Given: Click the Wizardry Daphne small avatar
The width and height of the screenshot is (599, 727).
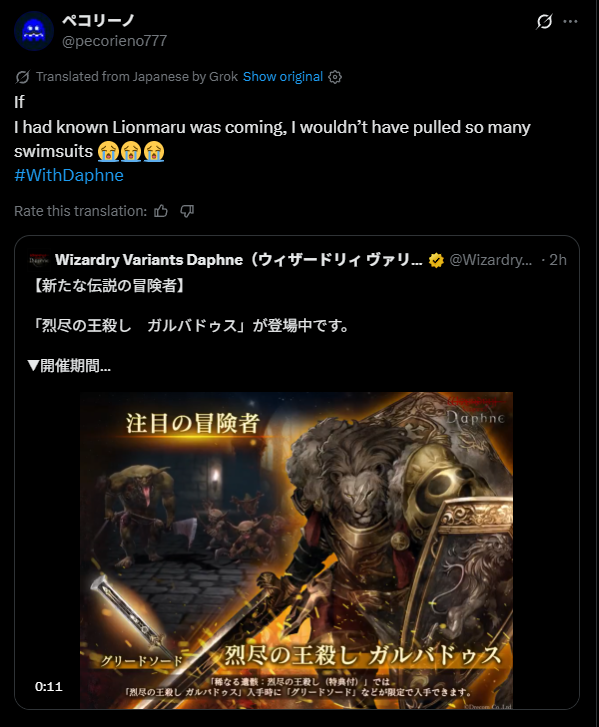Looking at the screenshot, I should [x=39, y=260].
